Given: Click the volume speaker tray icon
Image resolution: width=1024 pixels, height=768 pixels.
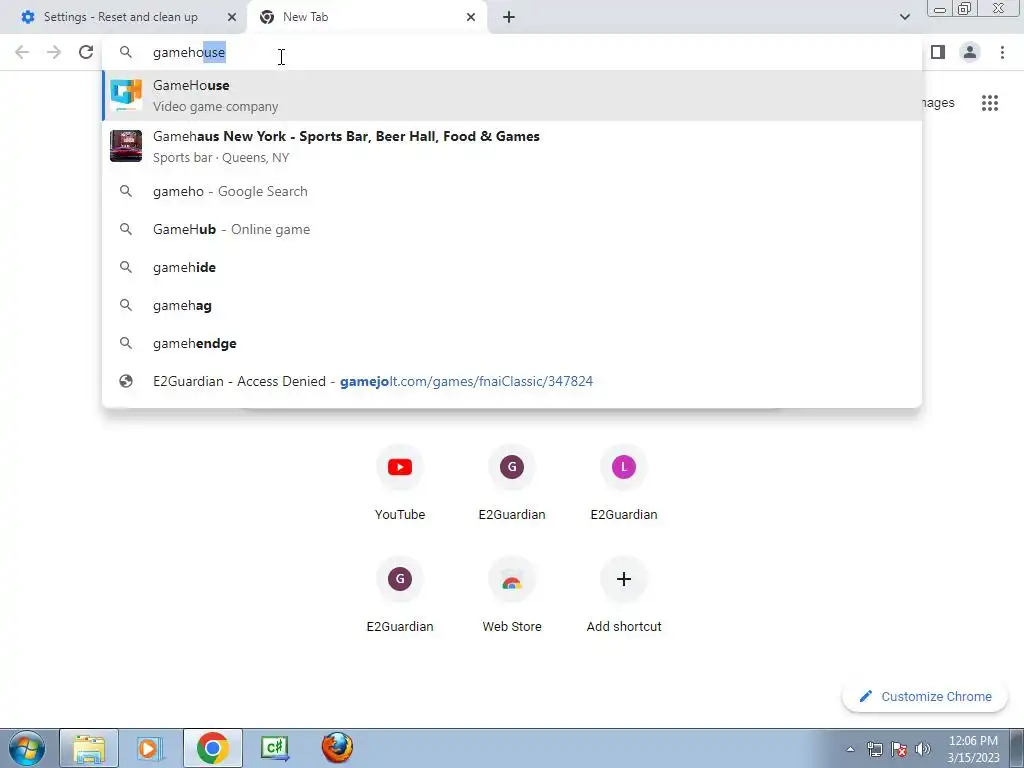Looking at the screenshot, I should [923, 749].
